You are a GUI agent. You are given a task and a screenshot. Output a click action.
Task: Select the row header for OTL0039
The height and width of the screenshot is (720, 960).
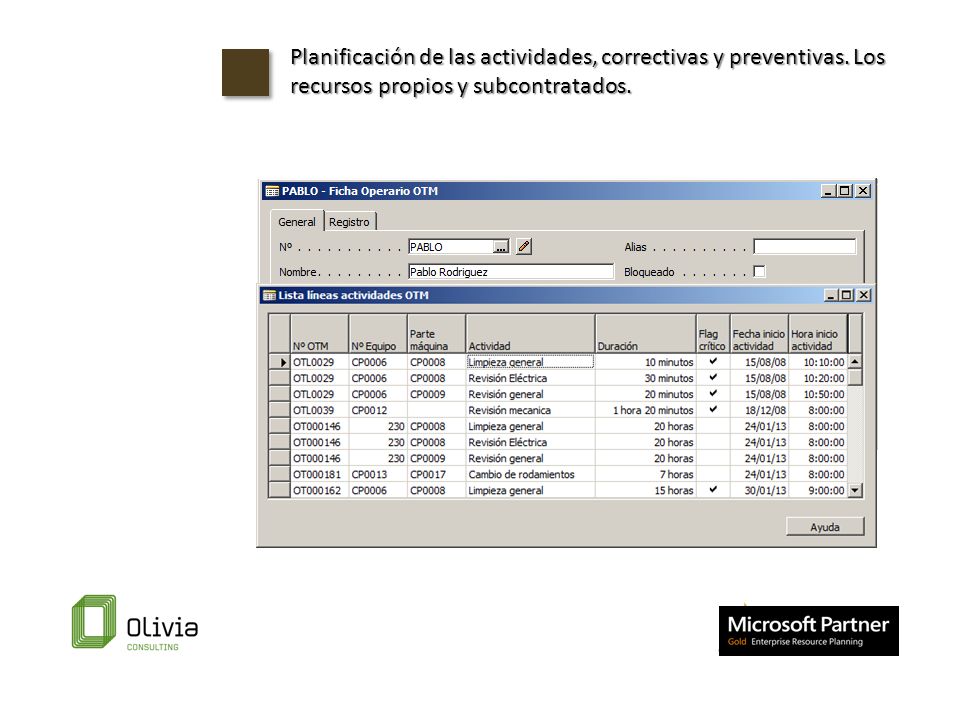(x=279, y=410)
